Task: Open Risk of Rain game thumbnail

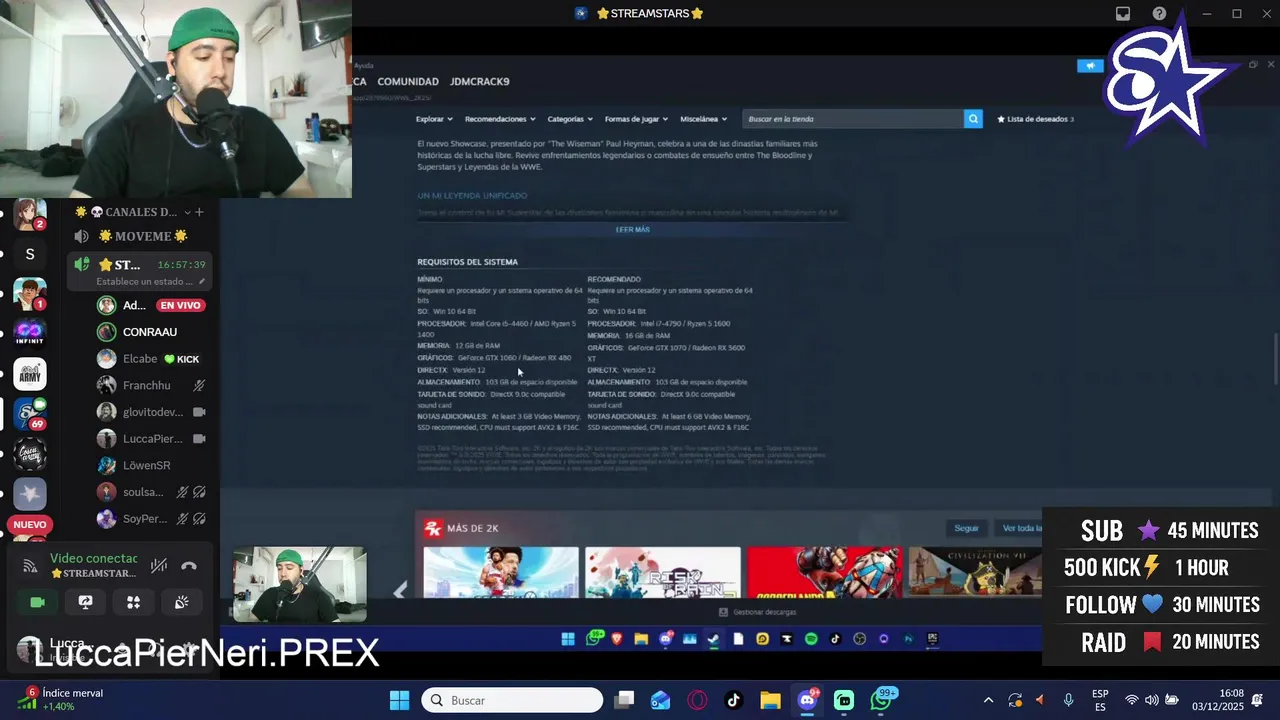Action: (662, 572)
